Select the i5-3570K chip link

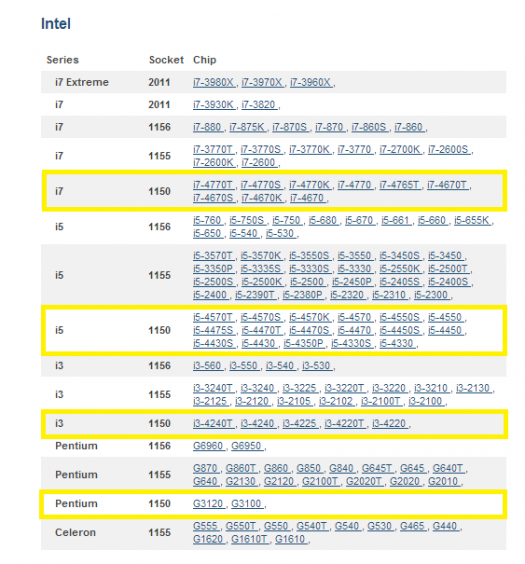[x=261, y=256]
